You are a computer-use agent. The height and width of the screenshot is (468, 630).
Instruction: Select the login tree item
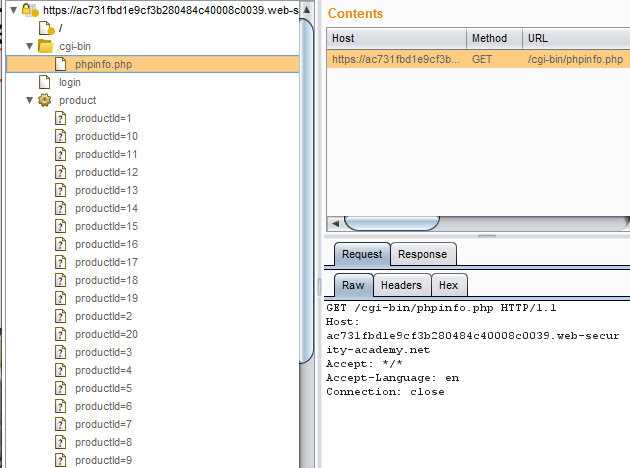[x=70, y=82]
